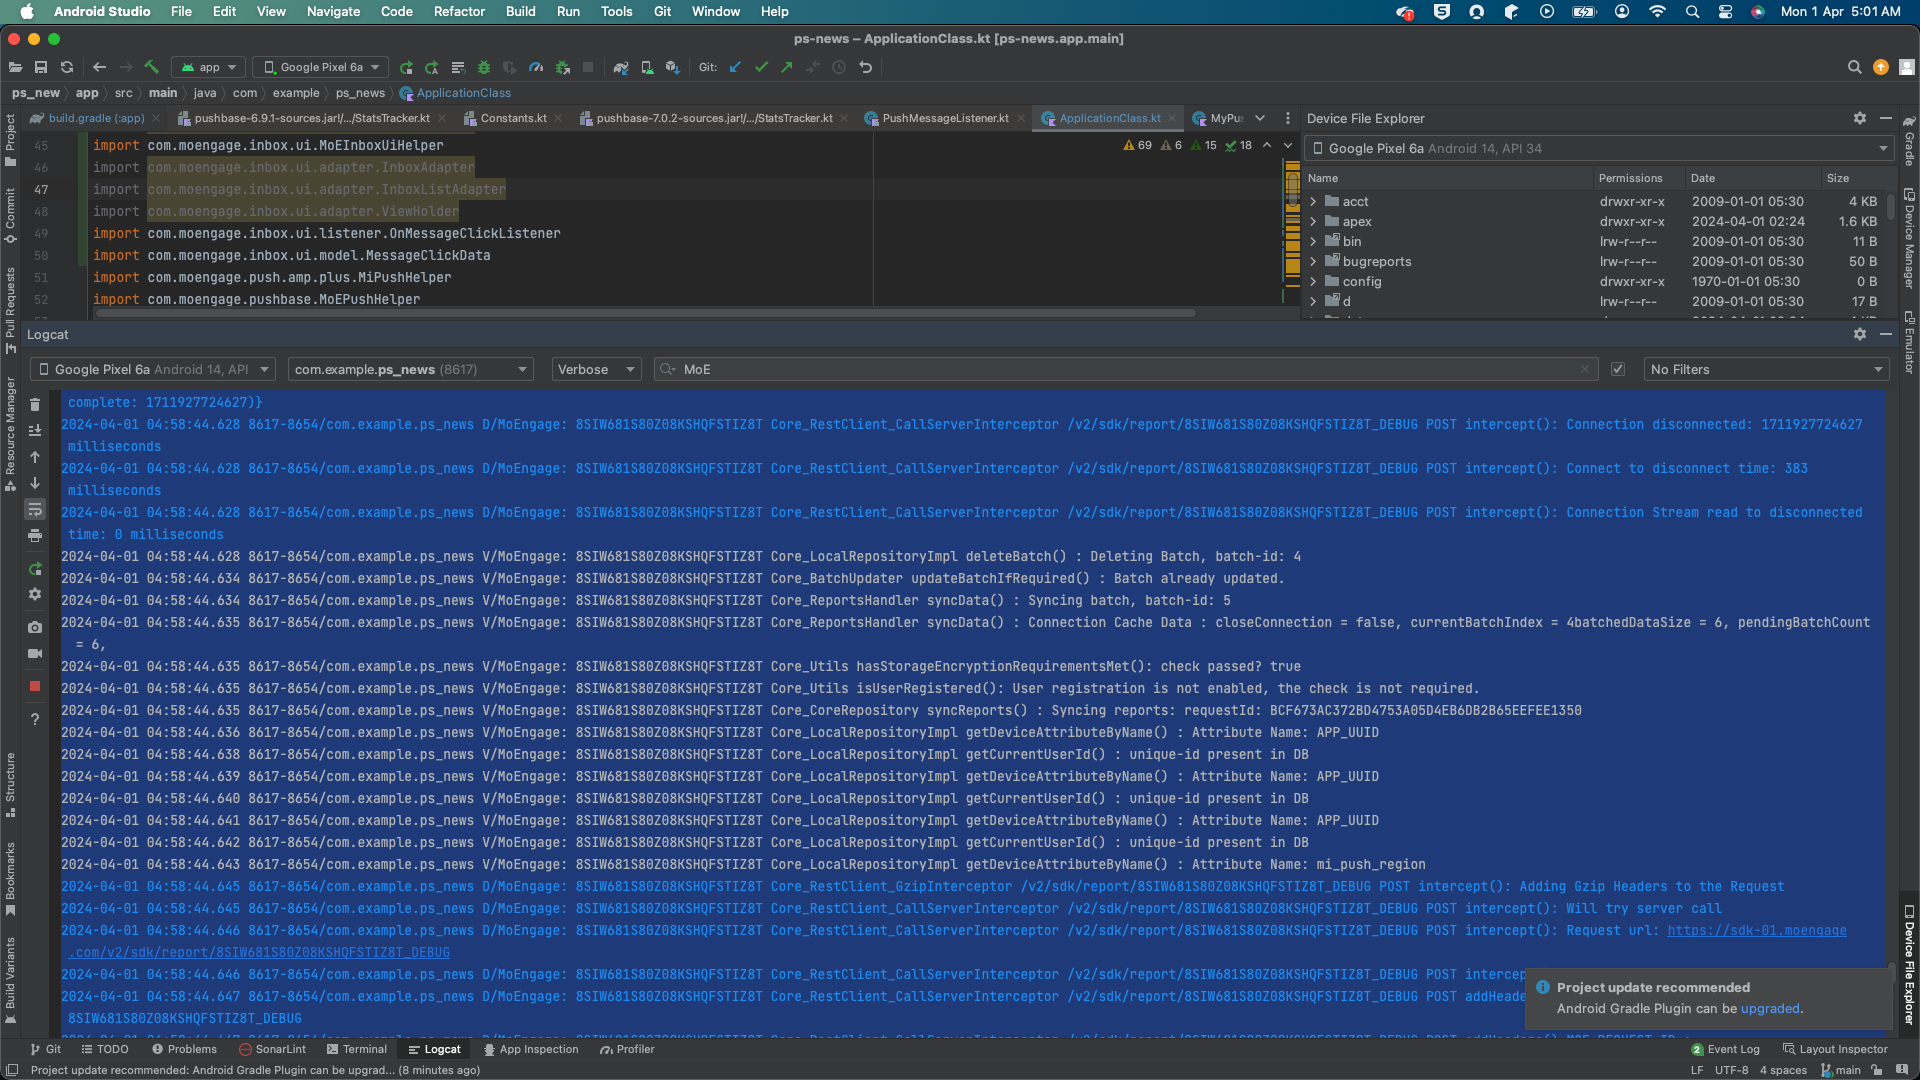Open the app run configuration dropdown
Image resolution: width=1920 pixels, height=1080 pixels.
(208, 67)
